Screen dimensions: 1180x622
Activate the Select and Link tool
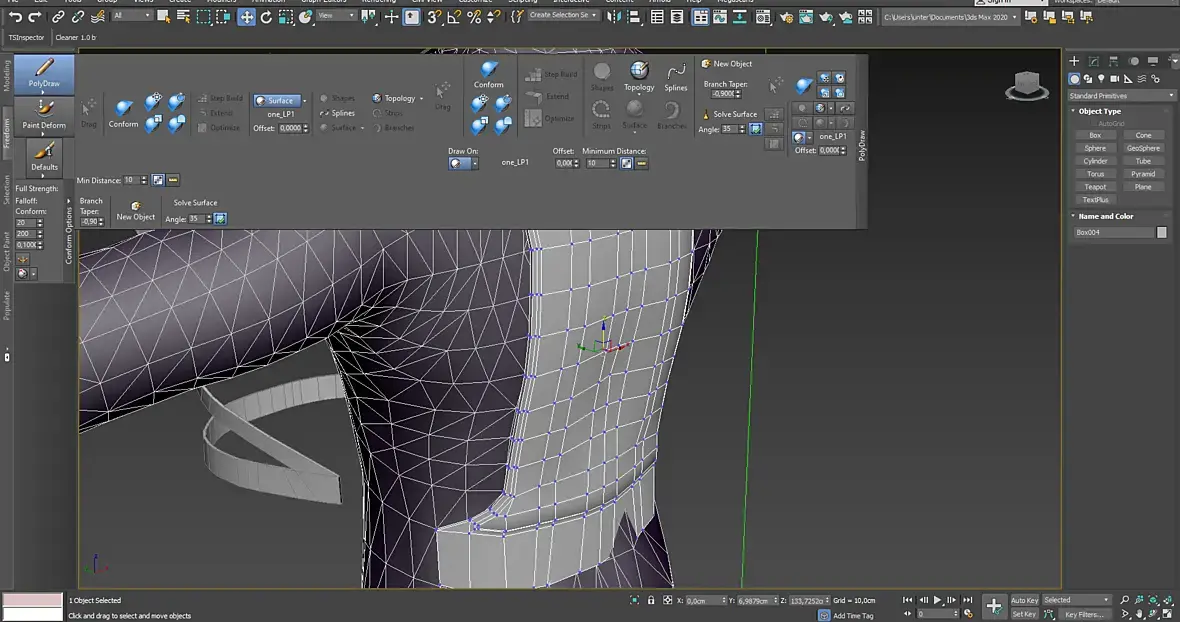coord(58,17)
